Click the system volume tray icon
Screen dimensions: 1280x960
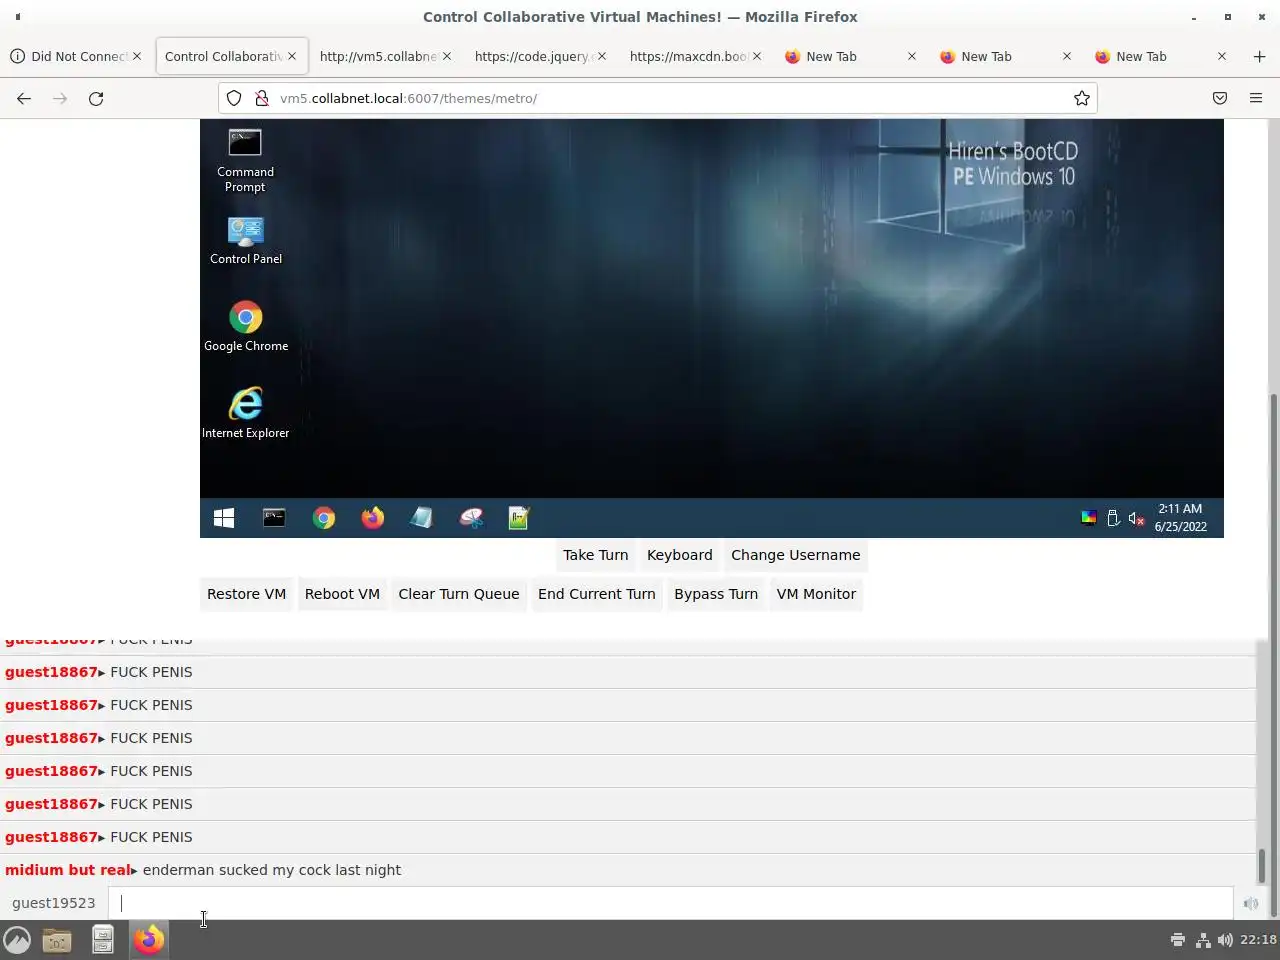1225,940
